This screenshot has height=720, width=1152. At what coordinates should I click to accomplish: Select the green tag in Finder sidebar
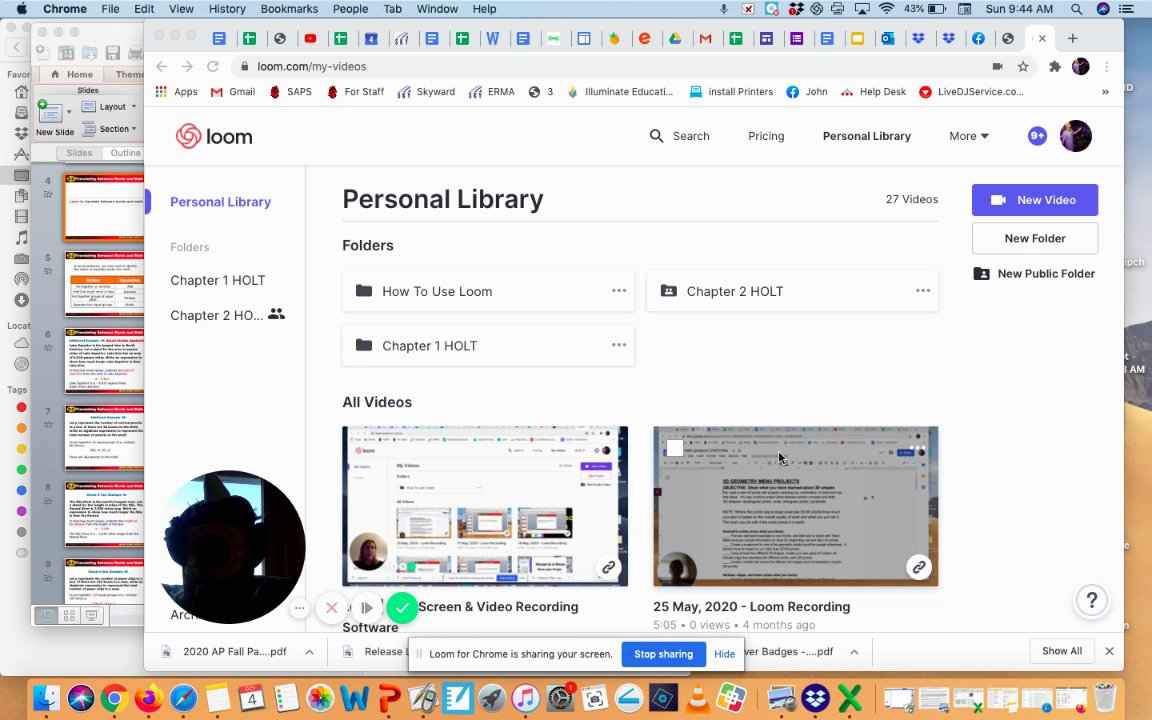[x=21, y=469]
